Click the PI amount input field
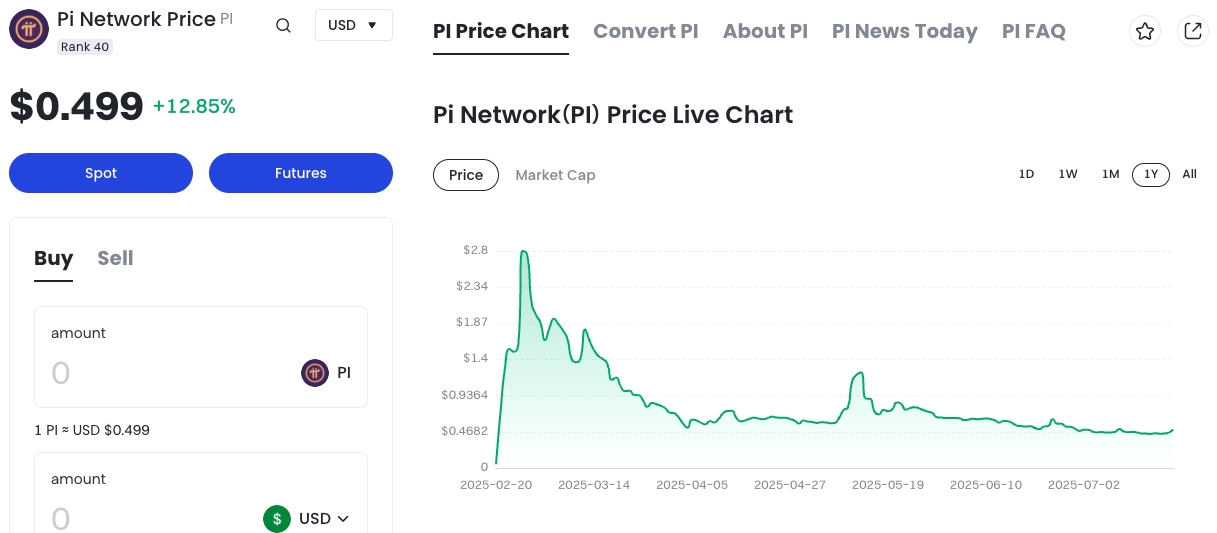 pos(160,373)
